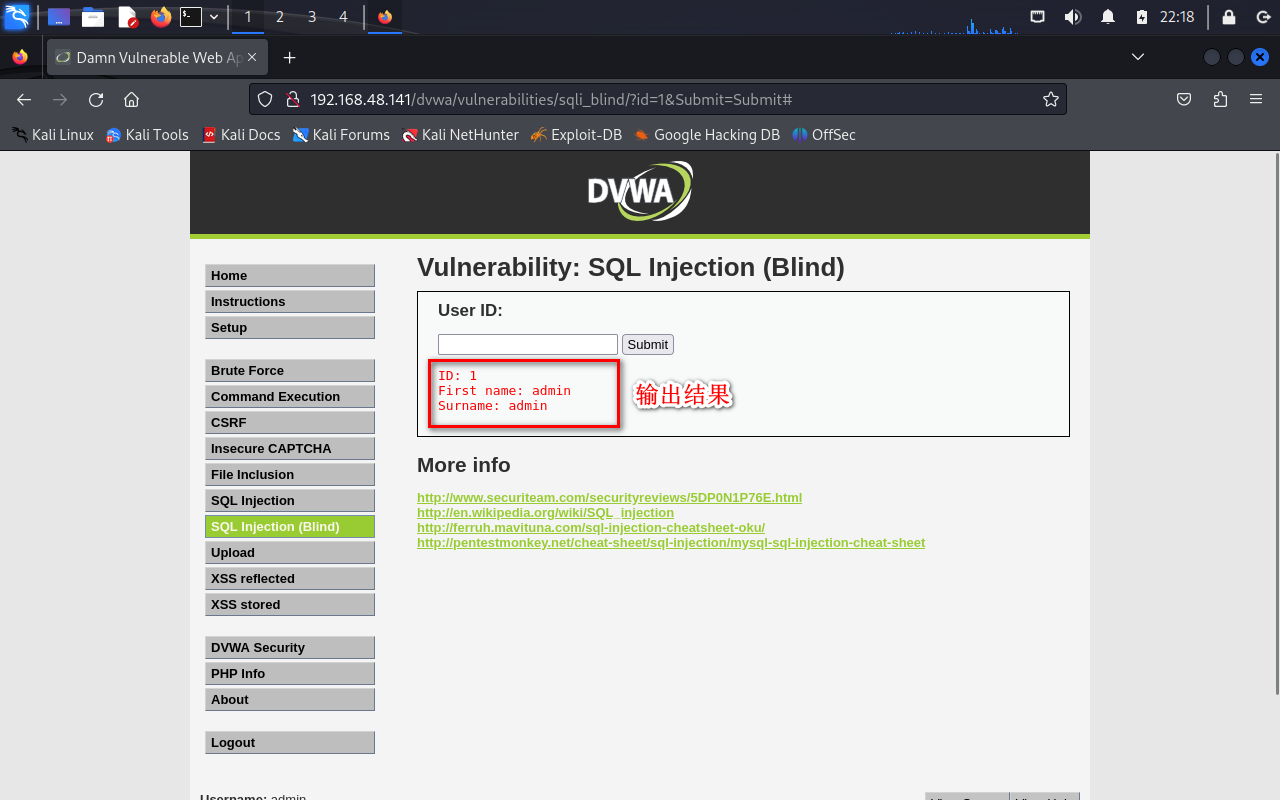Open the securiteam.com security review link
The height and width of the screenshot is (800, 1280).
[609, 497]
